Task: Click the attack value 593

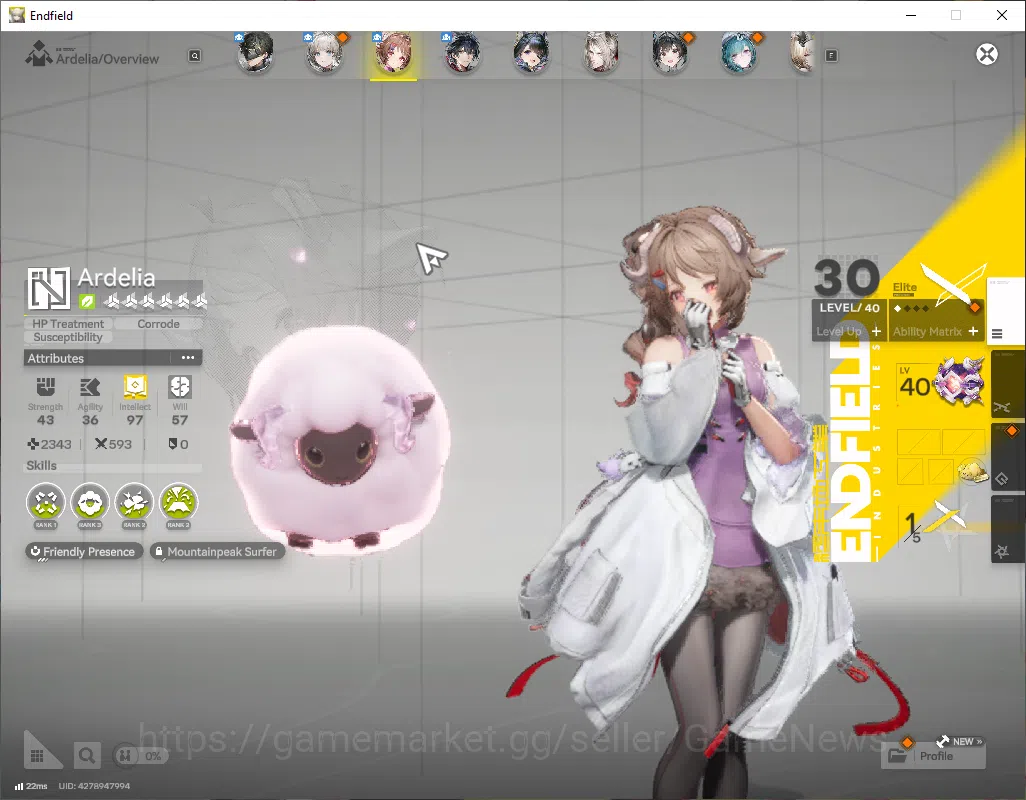Action: pos(120,444)
